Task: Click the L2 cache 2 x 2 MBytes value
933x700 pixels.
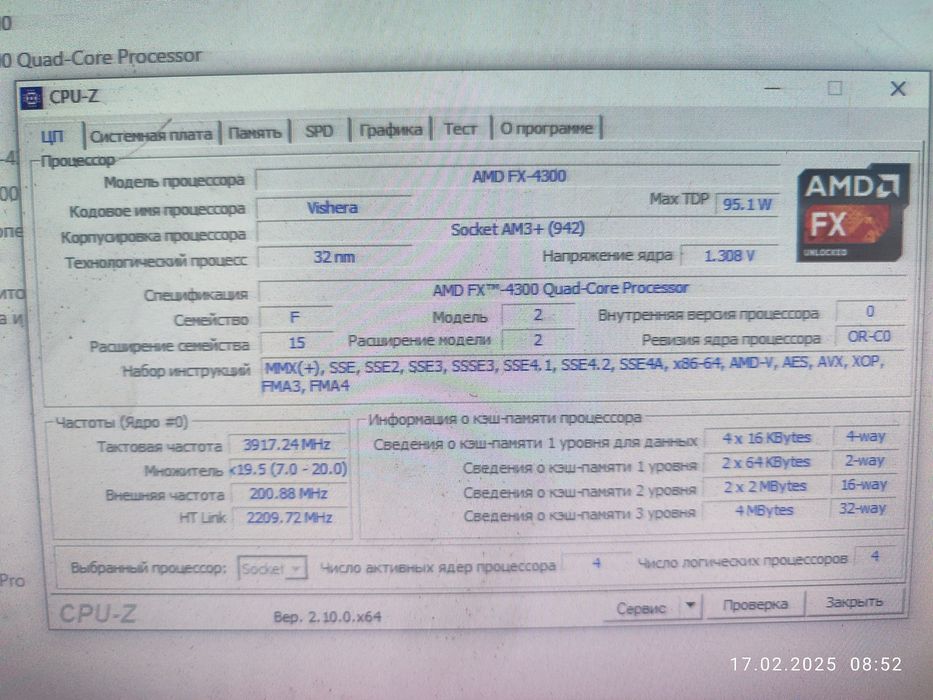Action: coord(765,487)
